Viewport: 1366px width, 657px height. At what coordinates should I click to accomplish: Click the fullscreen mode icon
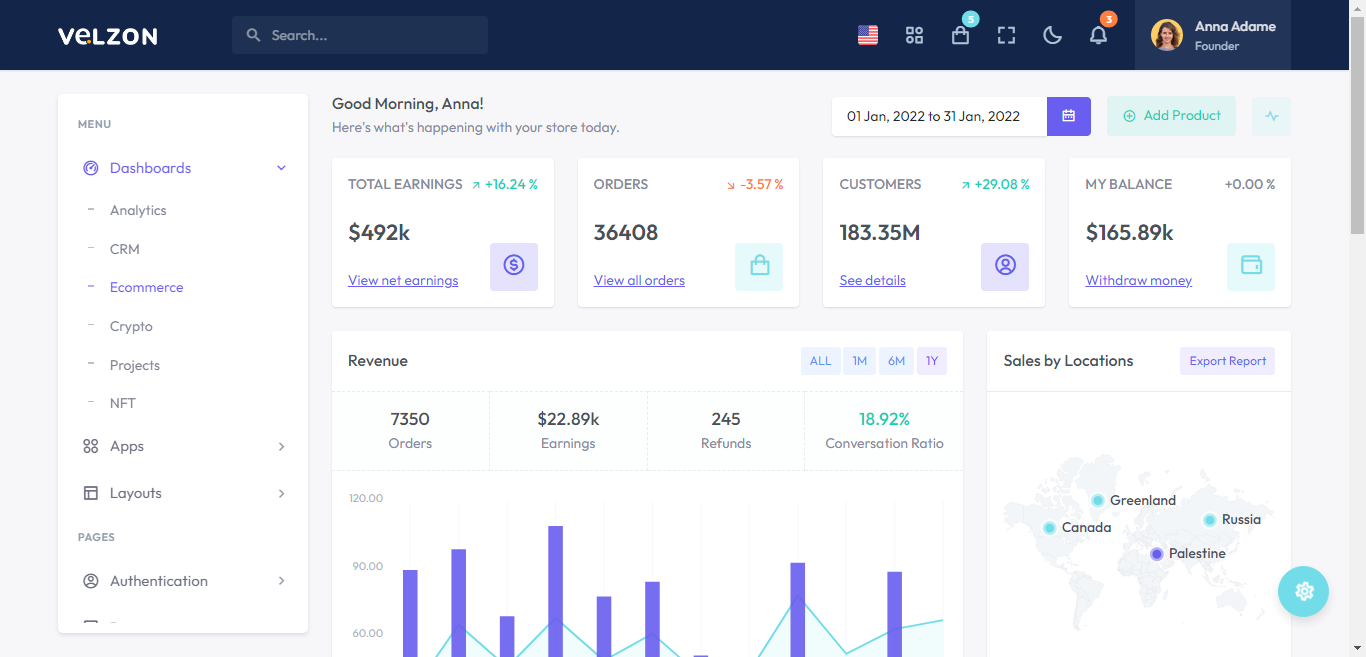click(1006, 35)
